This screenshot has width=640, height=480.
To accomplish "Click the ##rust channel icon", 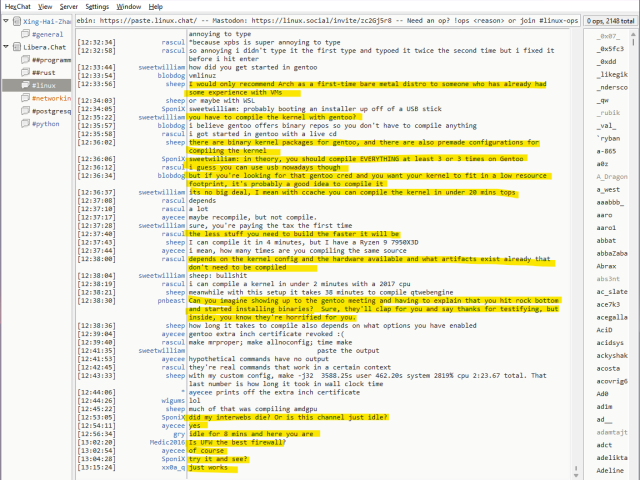I will point(25,73).
